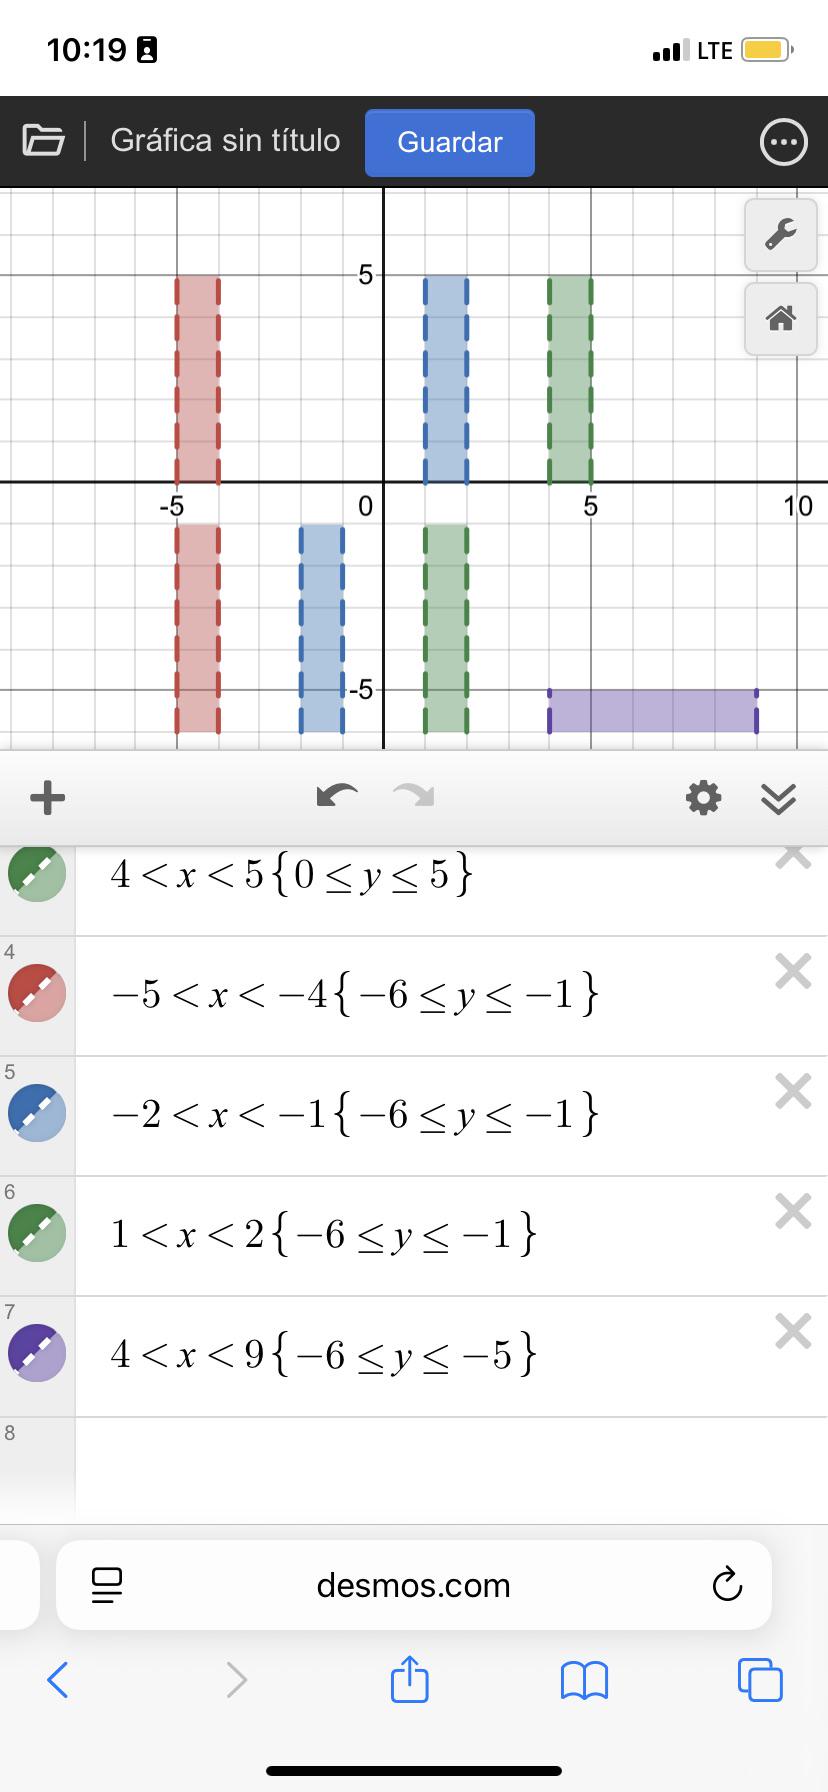
Task: Open the three-dots options menu
Action: (x=783, y=142)
